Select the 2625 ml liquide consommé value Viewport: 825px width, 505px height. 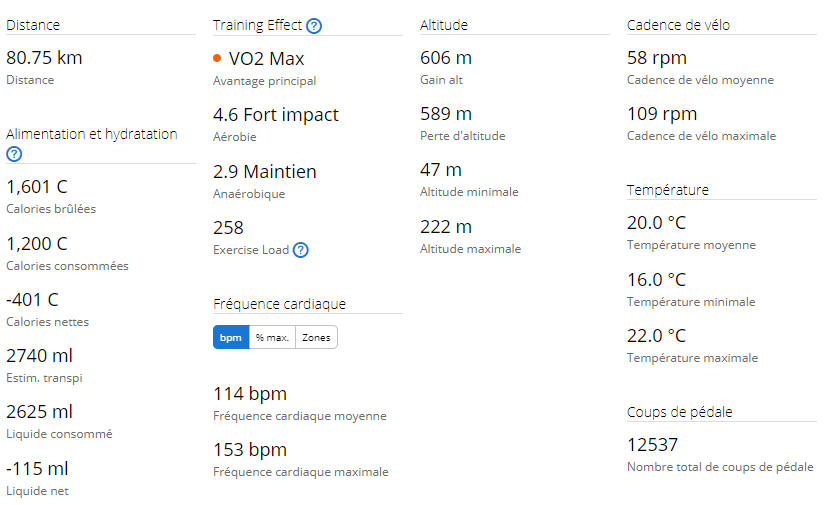click(39, 411)
